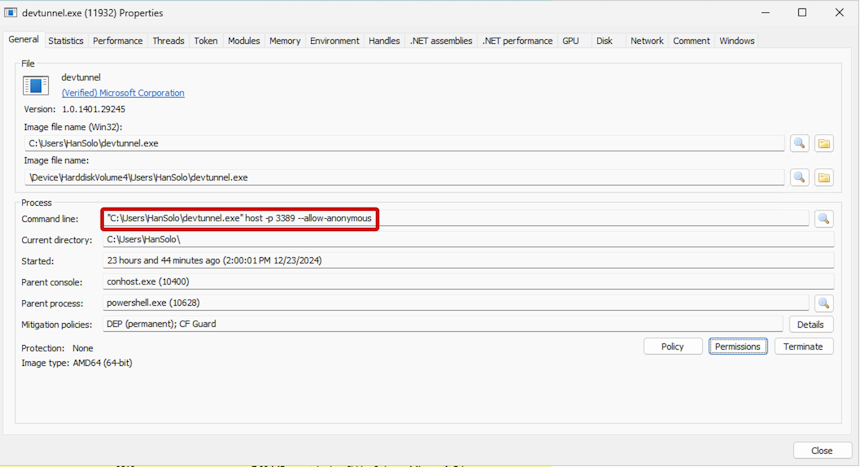Open folder location of Win32 image file

(824, 143)
